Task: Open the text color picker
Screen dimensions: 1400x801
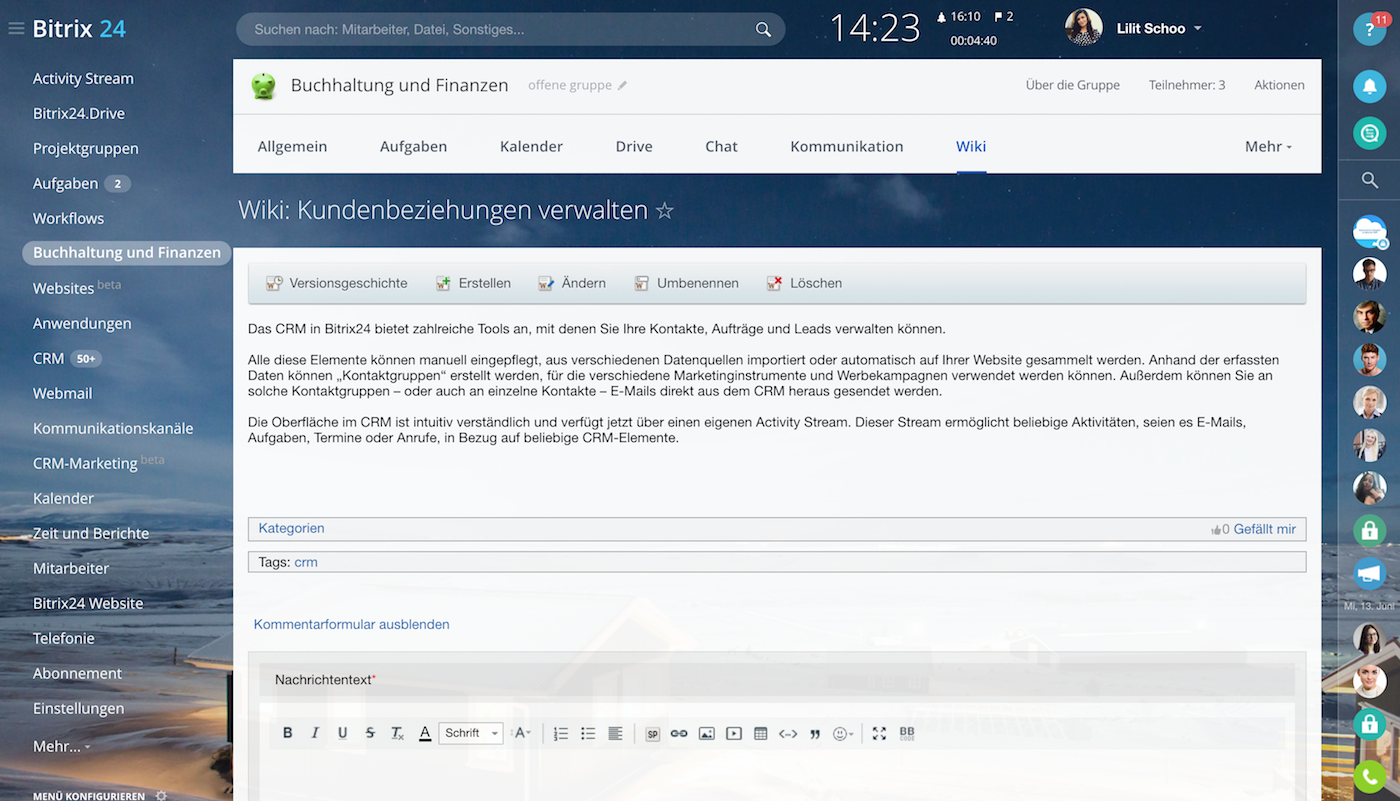Action: (425, 733)
